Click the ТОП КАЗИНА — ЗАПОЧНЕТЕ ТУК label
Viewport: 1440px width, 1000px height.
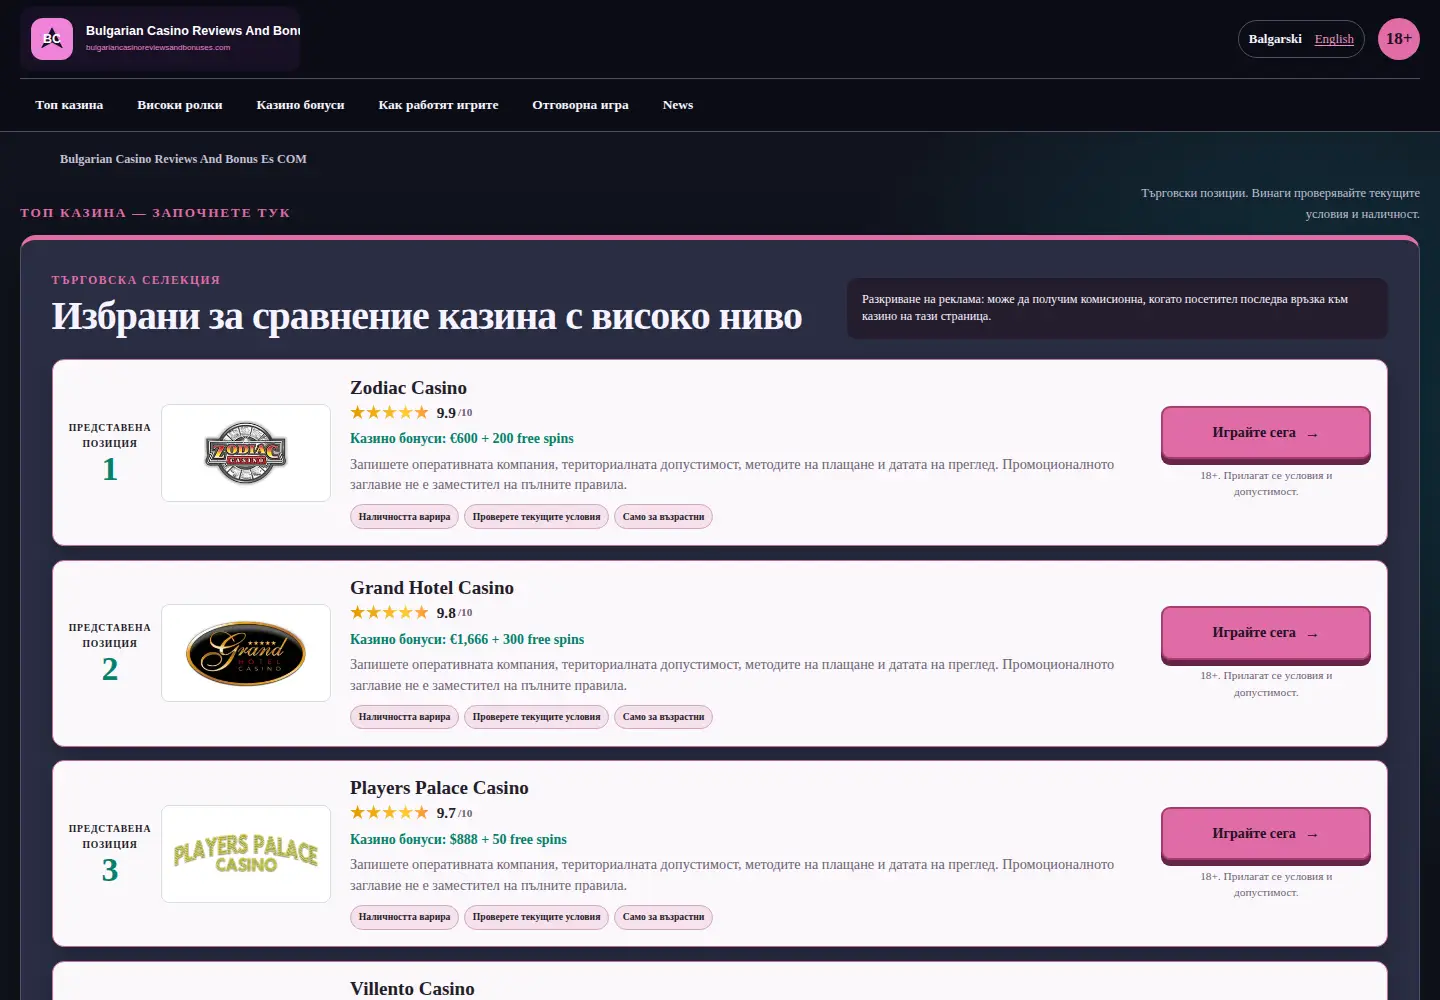click(x=155, y=213)
